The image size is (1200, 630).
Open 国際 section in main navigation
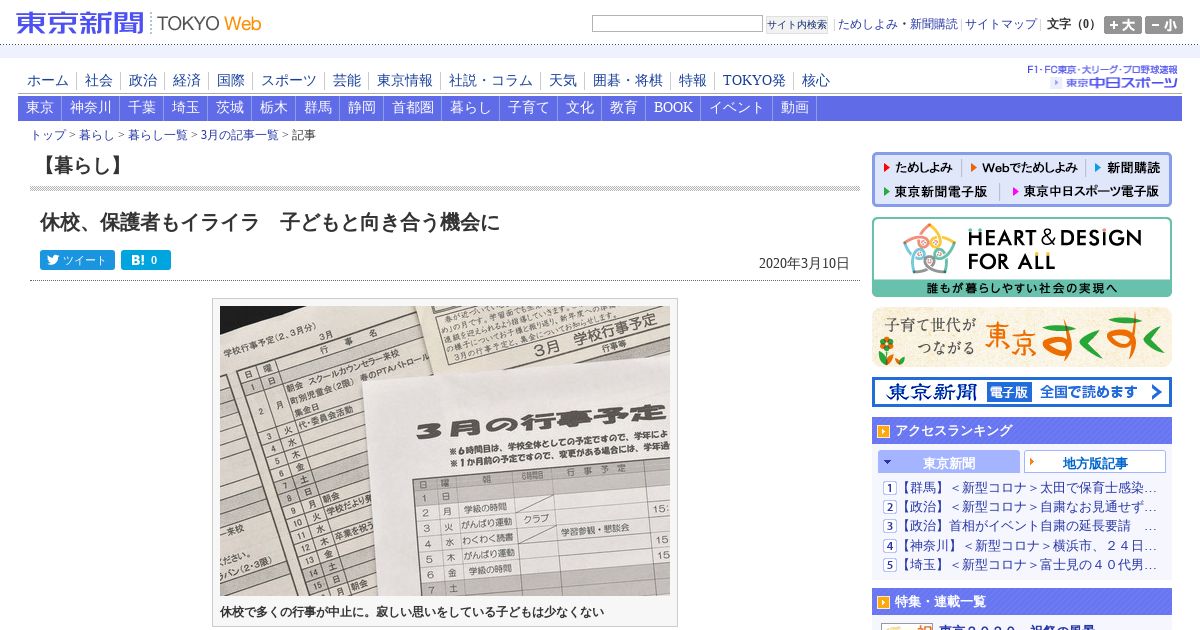coord(231,81)
